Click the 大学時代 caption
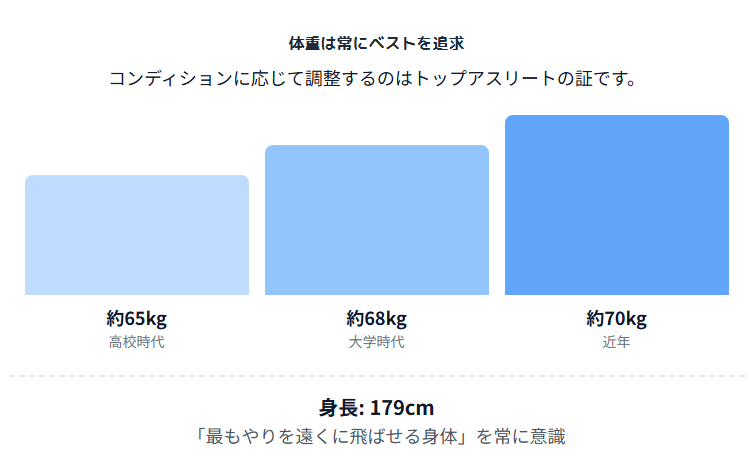 click(377, 342)
